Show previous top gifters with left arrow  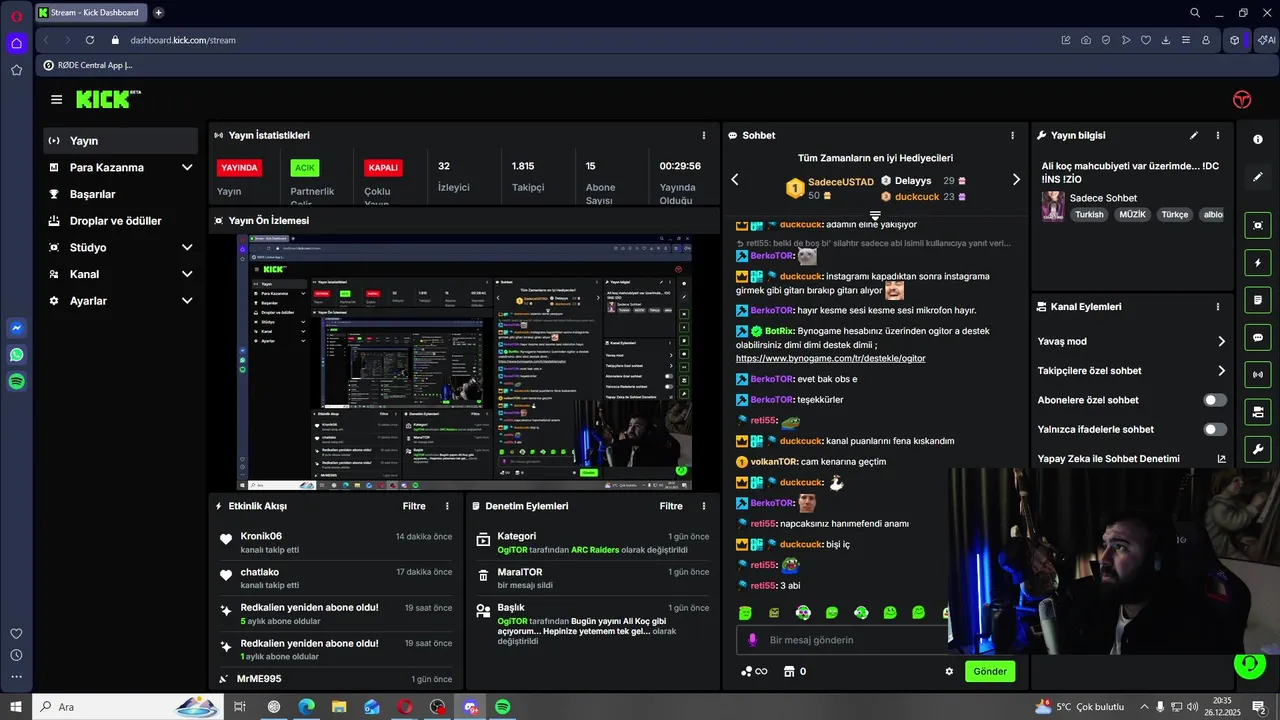pyautogui.click(x=735, y=180)
